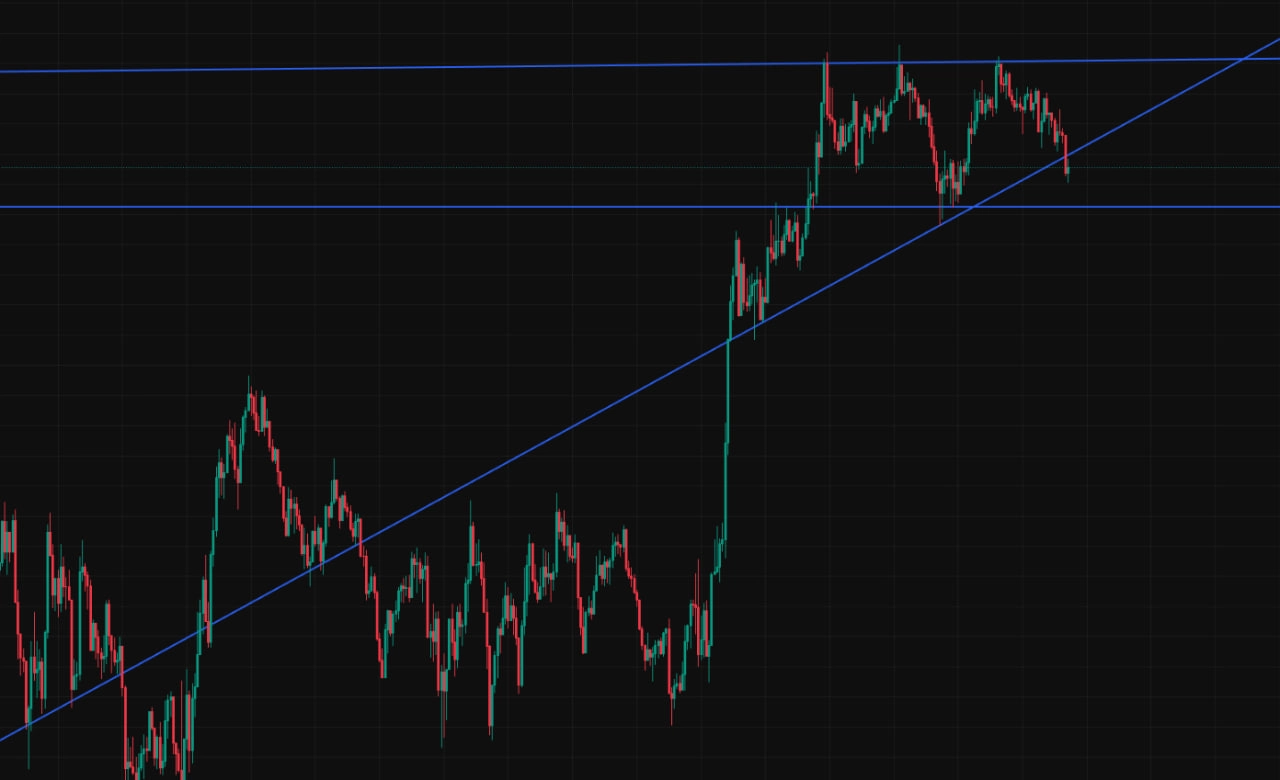Select the upper horizontal resistance line
Screen dimensions: 1280x780
pyautogui.click(x=400, y=67)
